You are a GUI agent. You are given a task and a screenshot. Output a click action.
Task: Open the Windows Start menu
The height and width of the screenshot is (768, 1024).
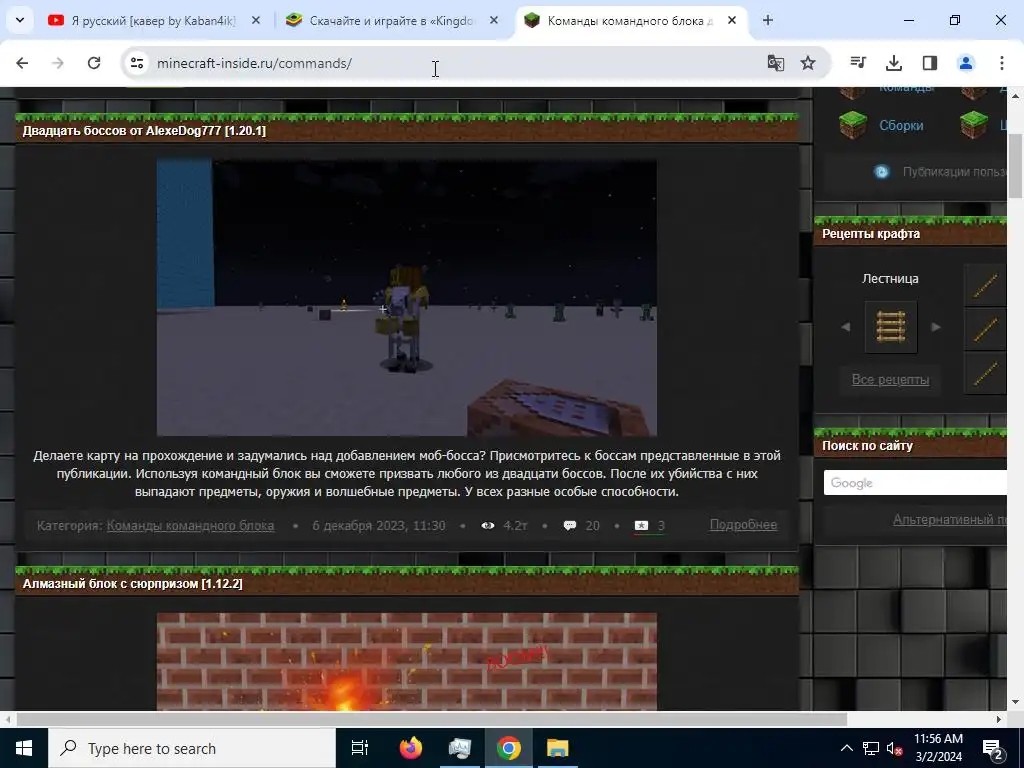click(24, 748)
